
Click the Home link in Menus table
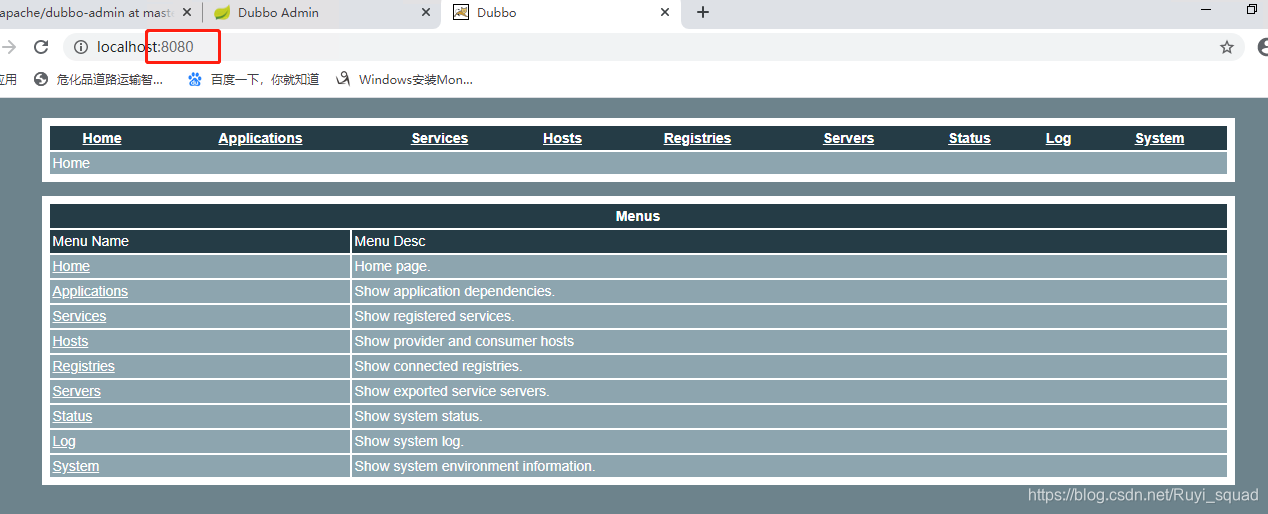pos(71,266)
